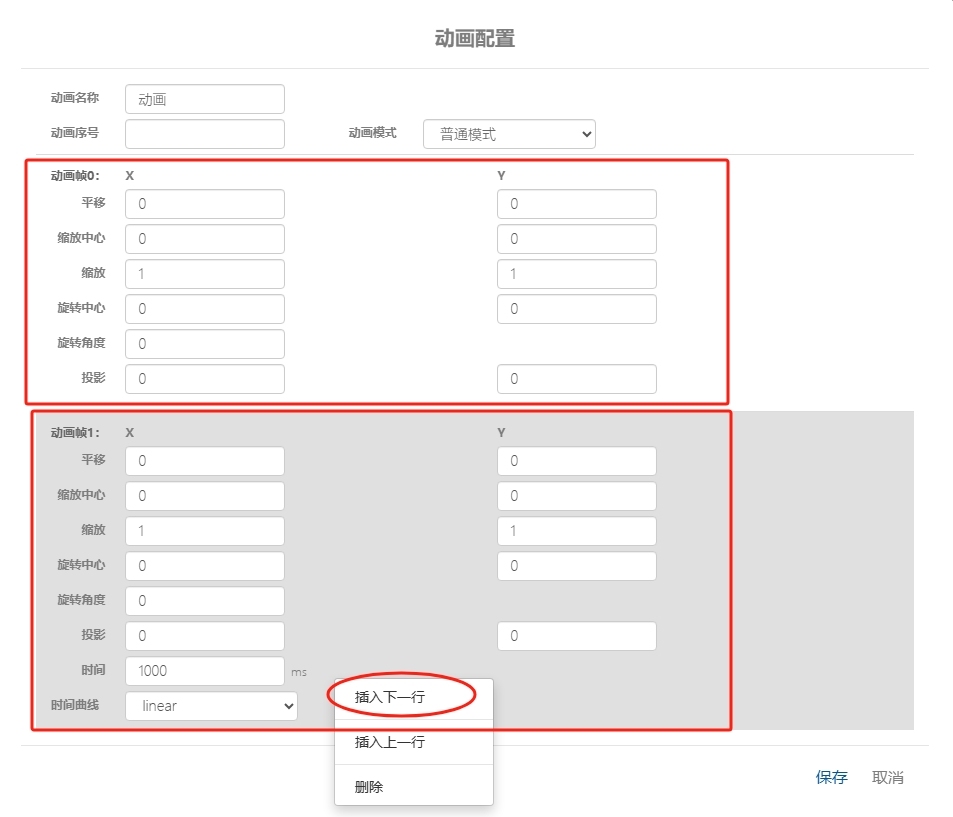Open the 动画模式 dropdown
Screen dimensions: 953x817
coord(509,134)
